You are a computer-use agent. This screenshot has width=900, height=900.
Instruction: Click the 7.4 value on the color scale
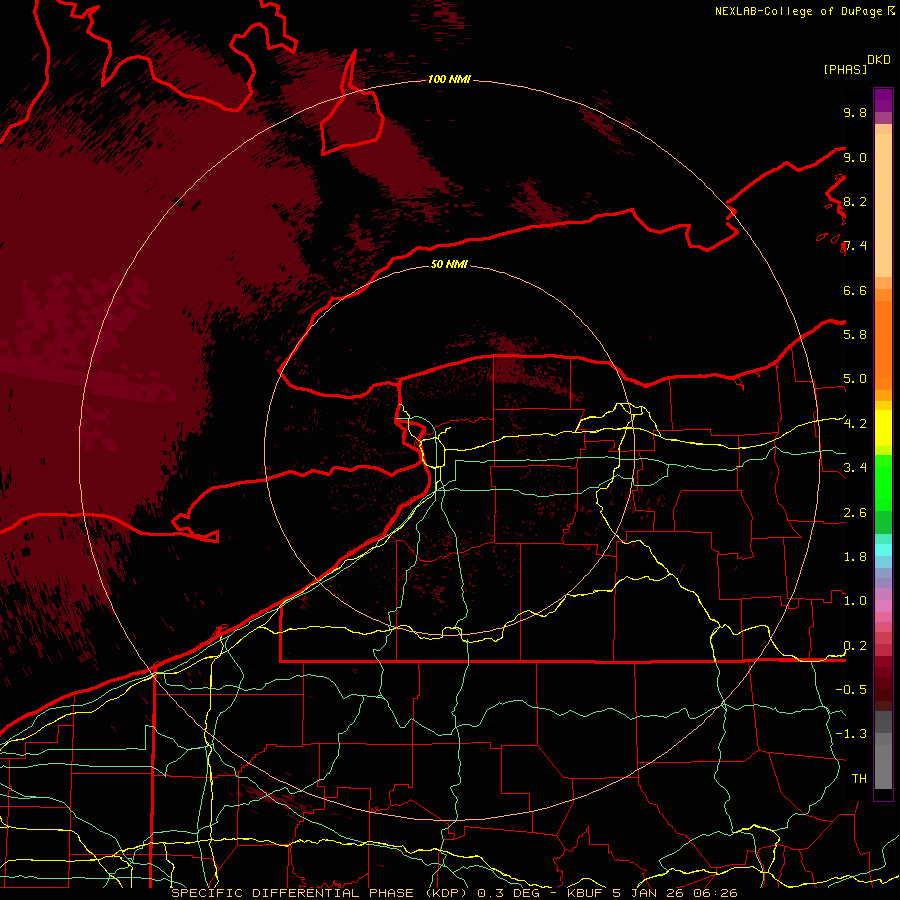click(855, 246)
